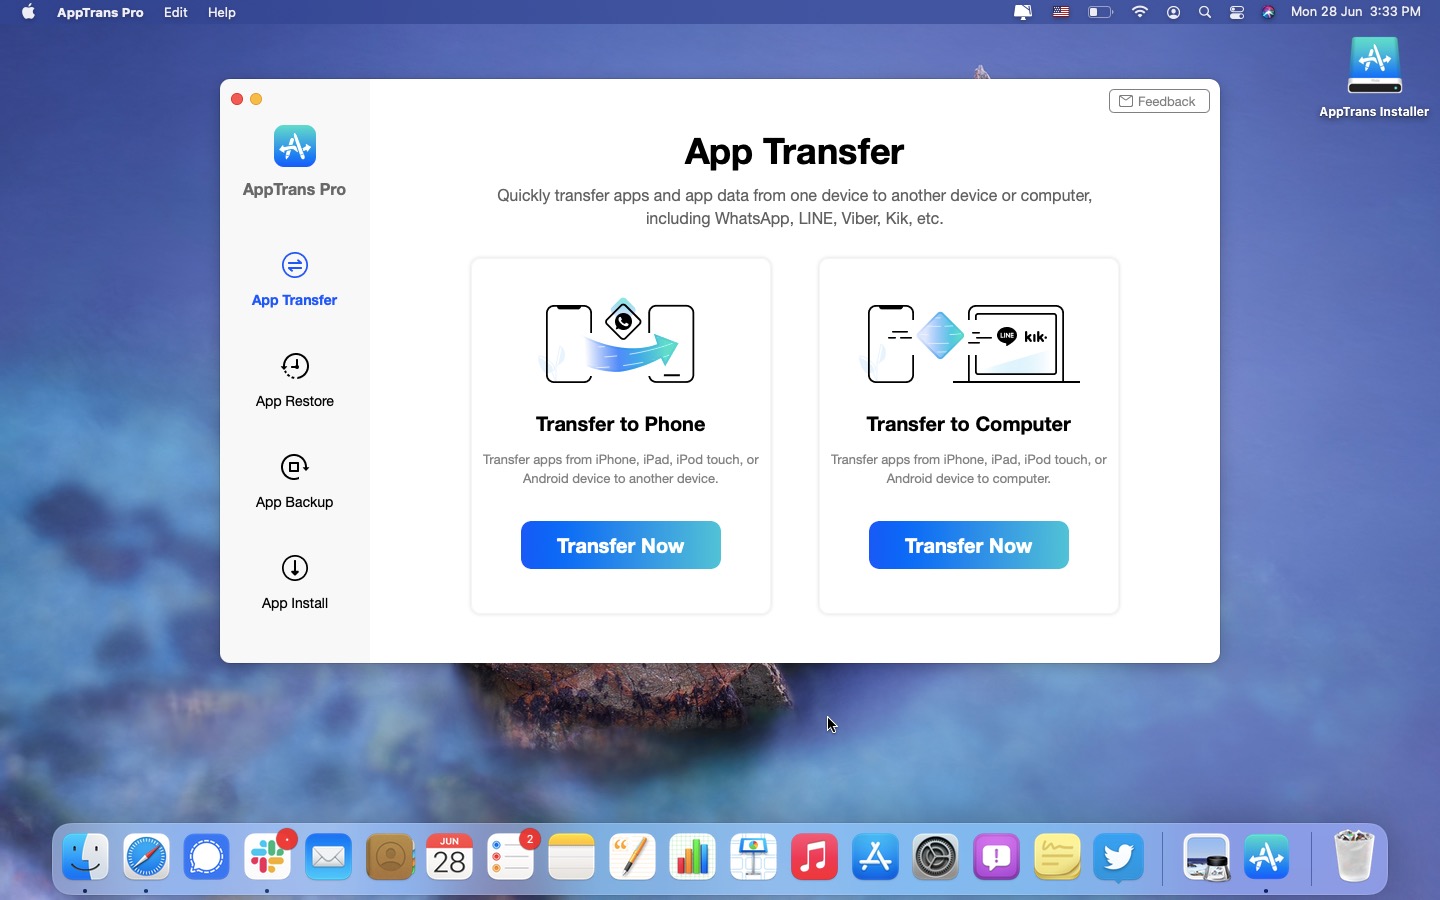Click the screen mirroring menu bar icon
This screenshot has width=1440, height=900.
tap(1023, 12)
